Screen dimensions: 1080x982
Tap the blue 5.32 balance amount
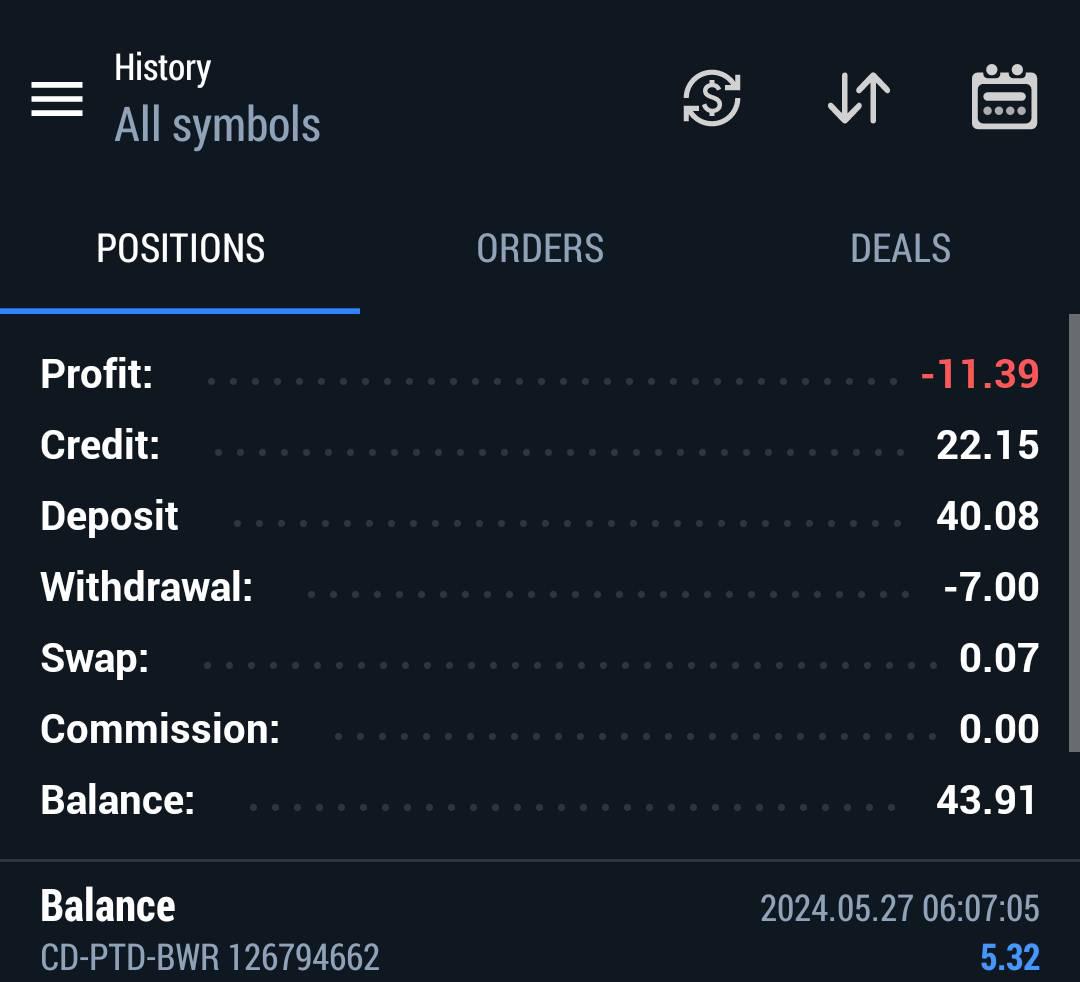click(x=1010, y=957)
